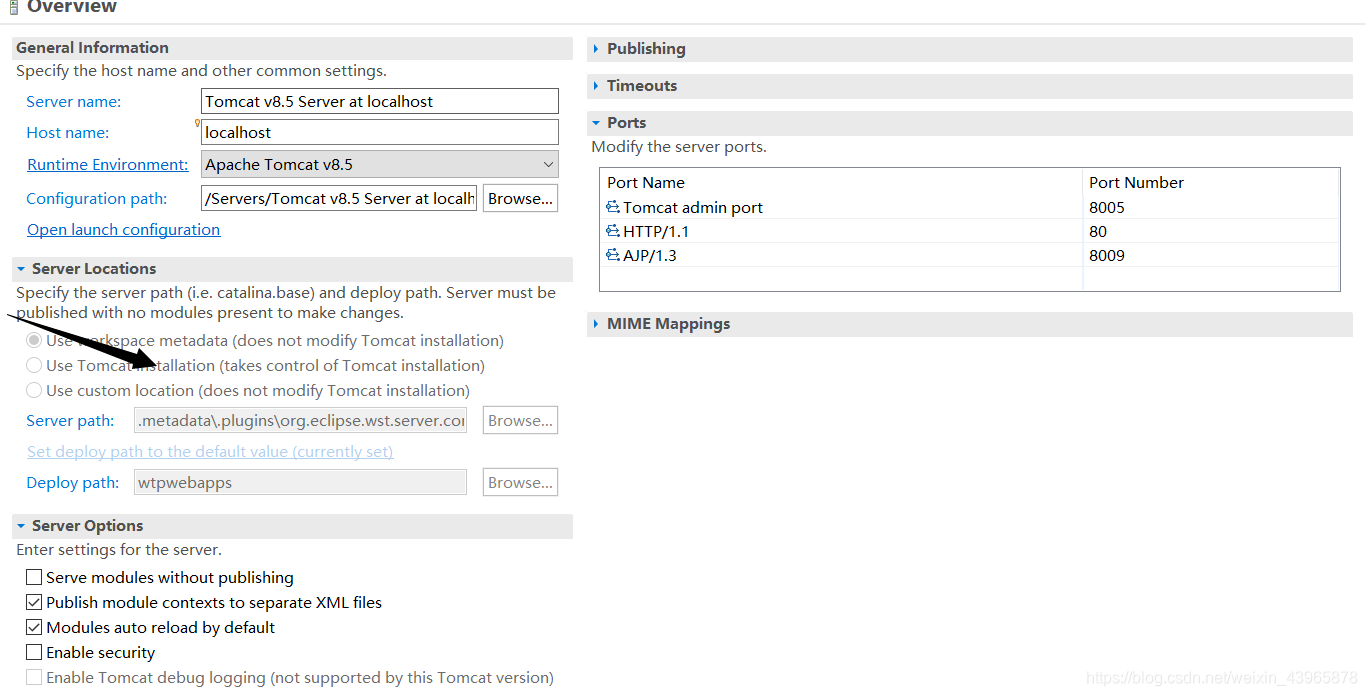Click Browse next to Configuration path
The width and height of the screenshot is (1367, 696).
point(520,198)
